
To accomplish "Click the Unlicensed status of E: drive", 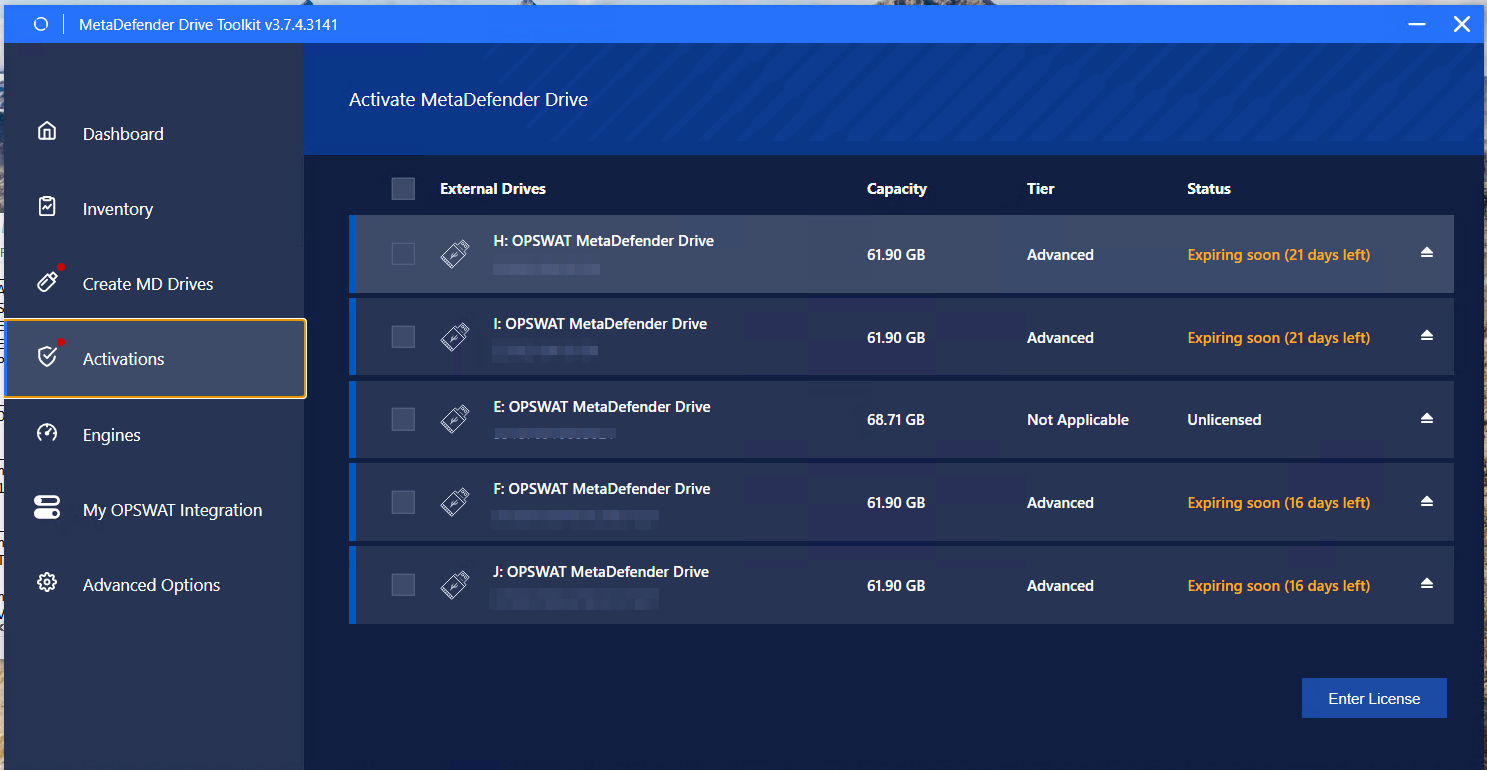I will (x=1224, y=420).
